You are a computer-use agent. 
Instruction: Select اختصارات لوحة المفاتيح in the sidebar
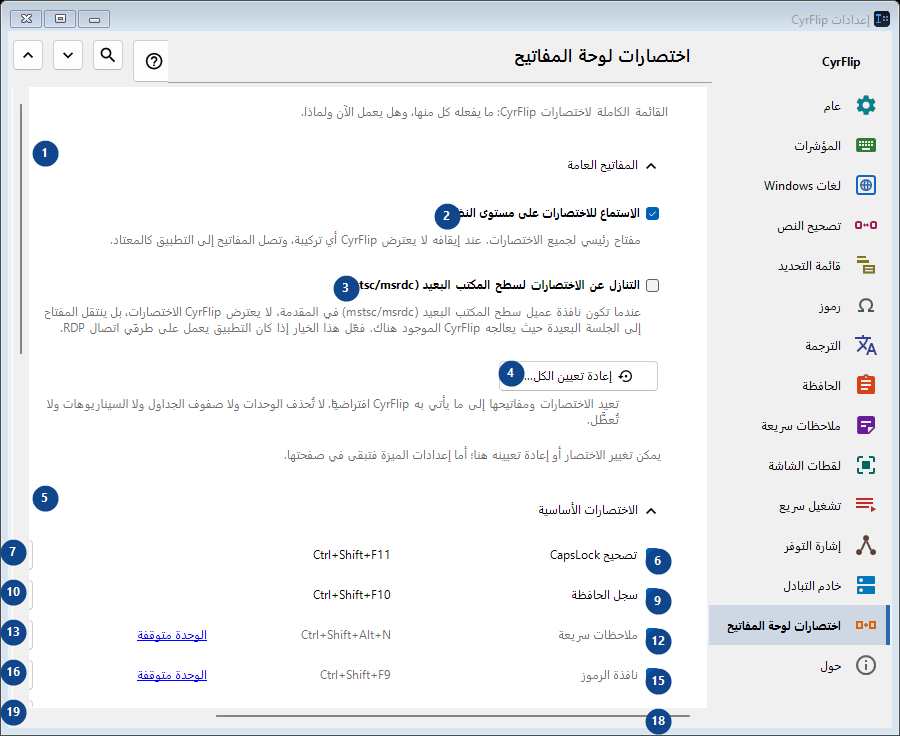799,625
